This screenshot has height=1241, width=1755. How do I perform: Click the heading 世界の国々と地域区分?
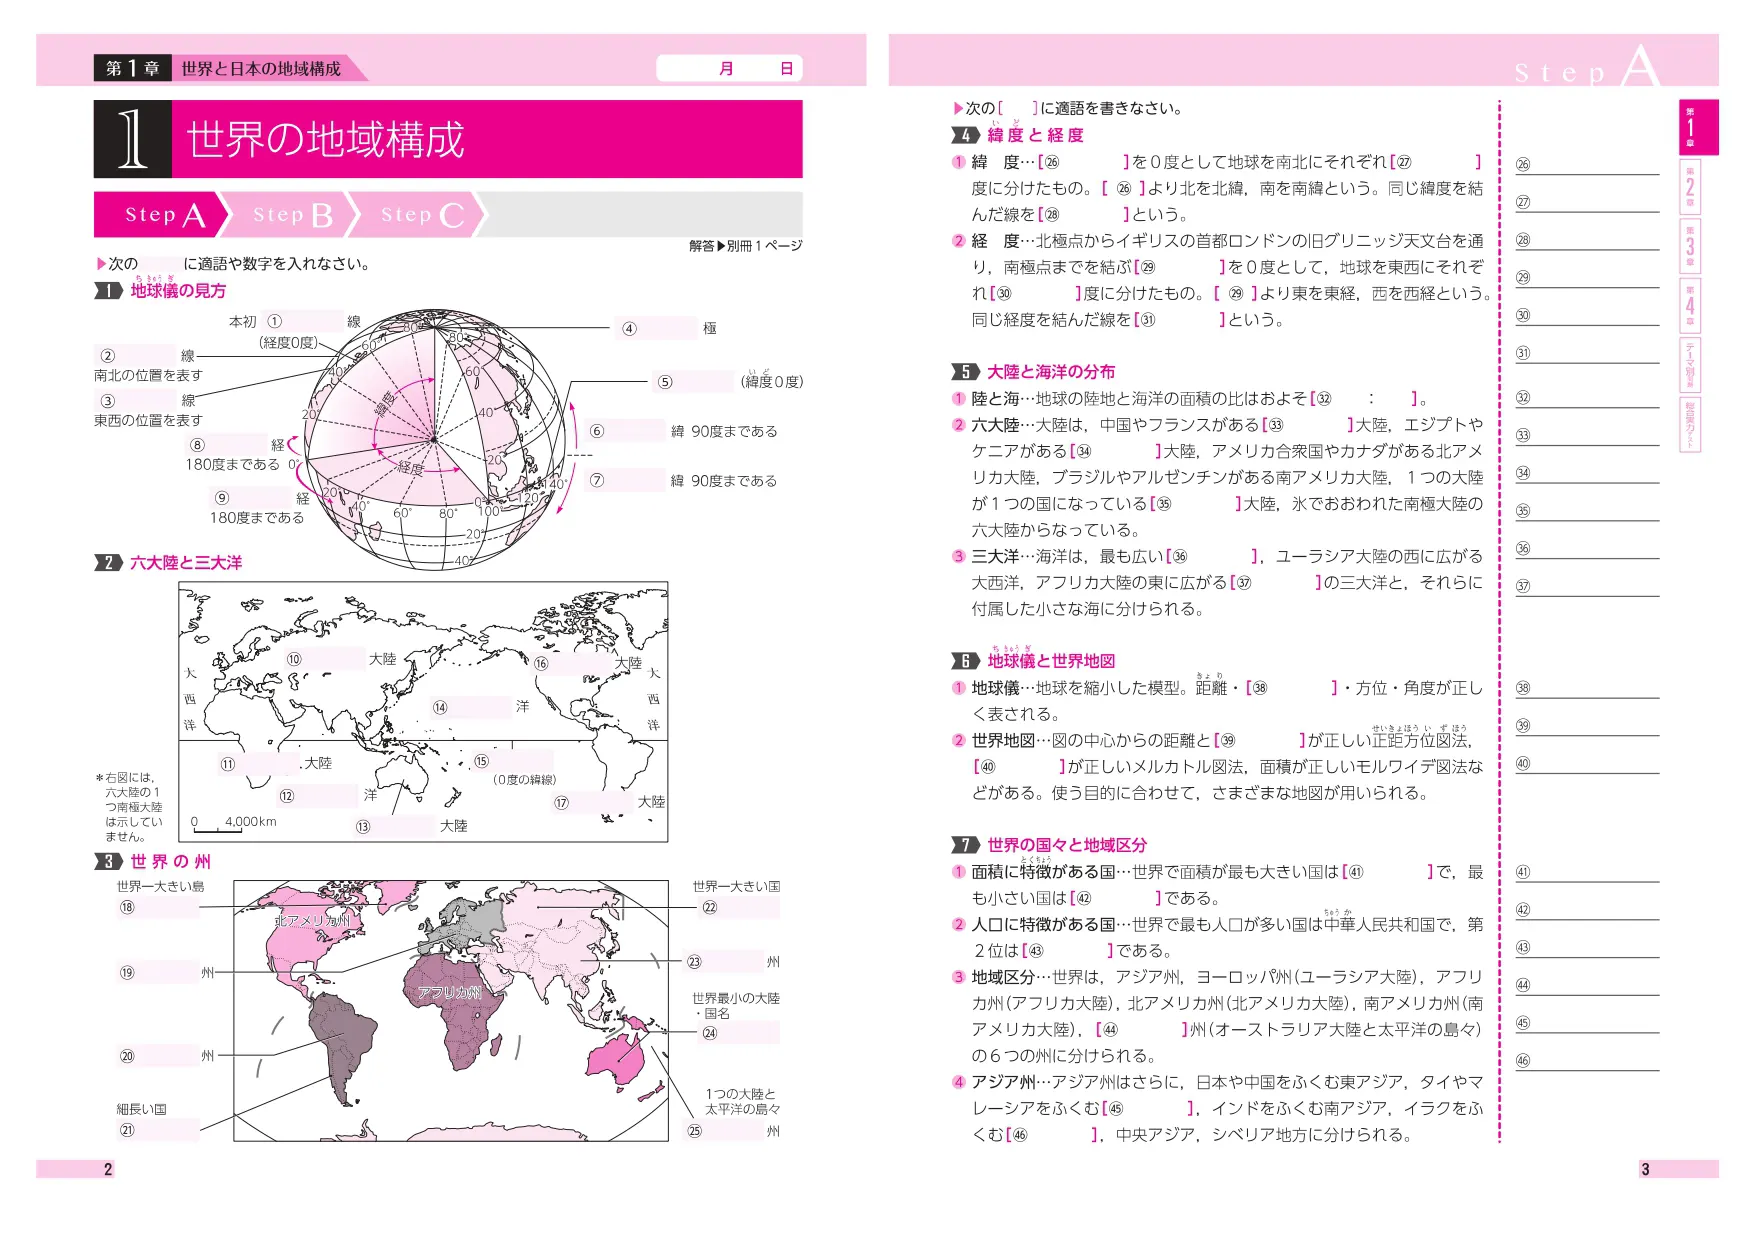[x=1067, y=845]
